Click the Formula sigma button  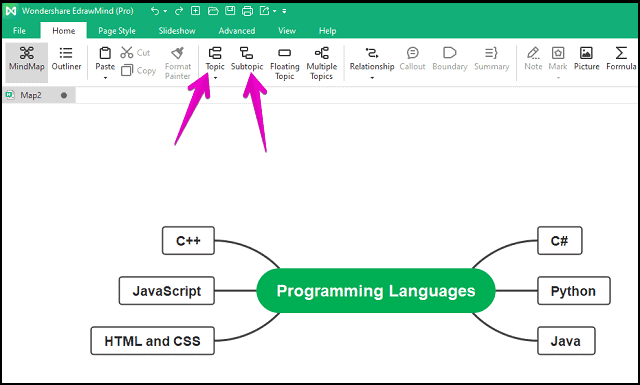(621, 59)
